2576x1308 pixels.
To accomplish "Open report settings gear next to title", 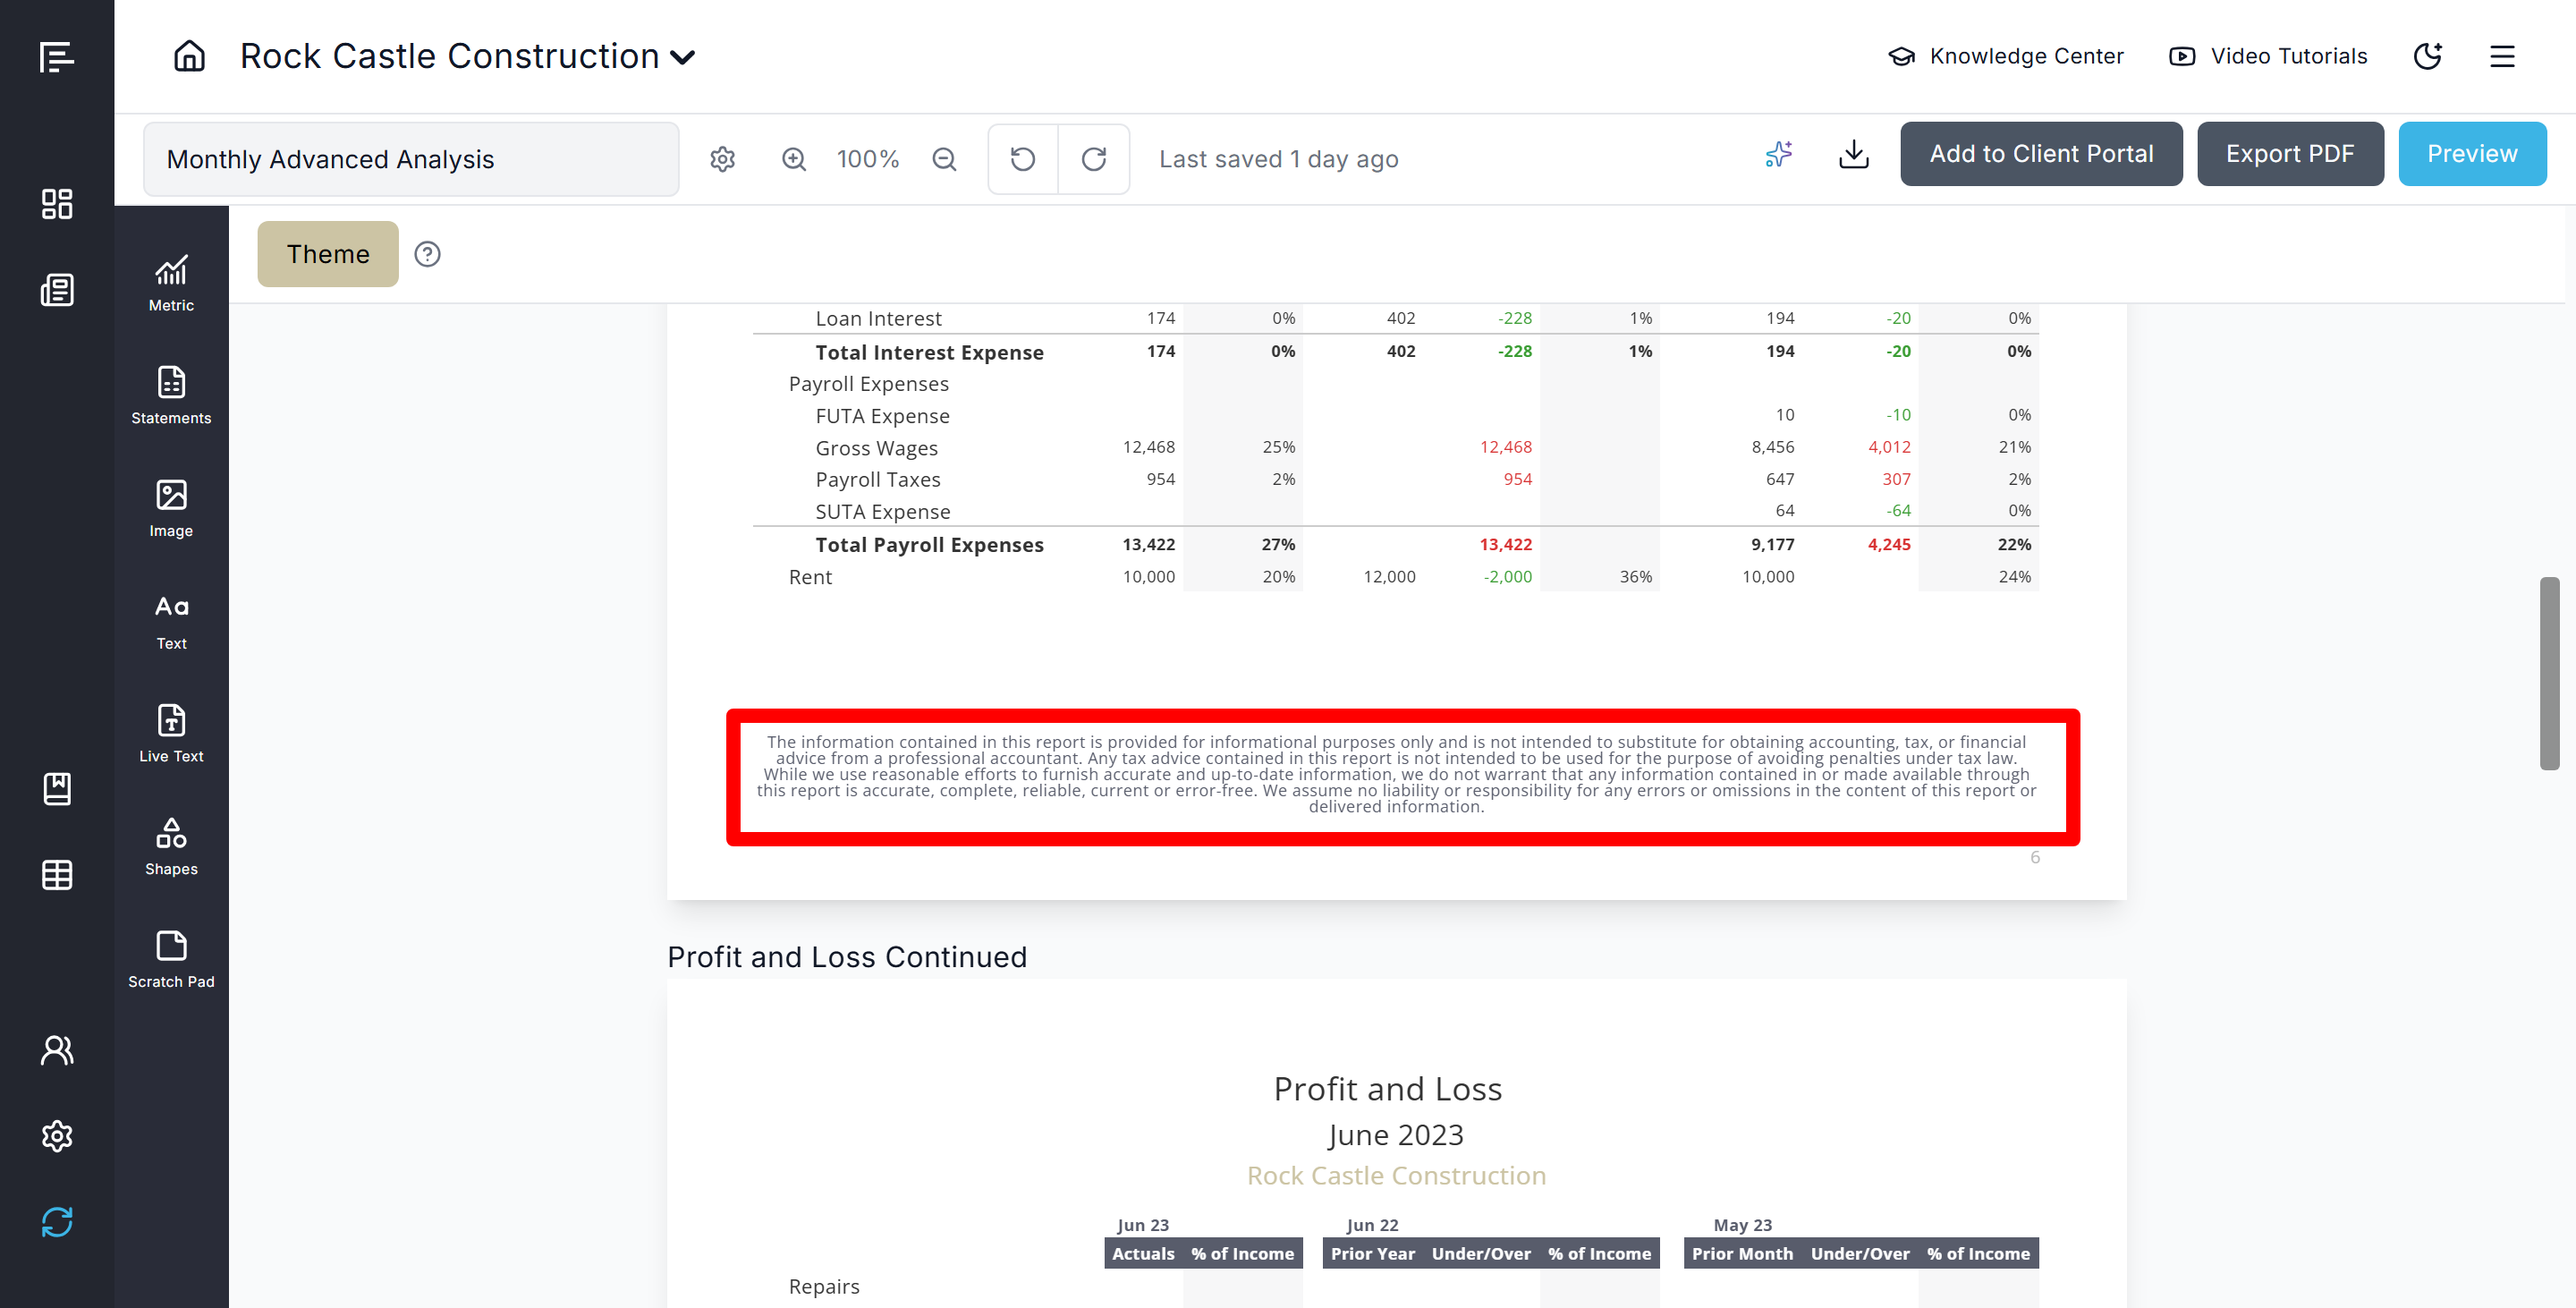I will click(722, 159).
